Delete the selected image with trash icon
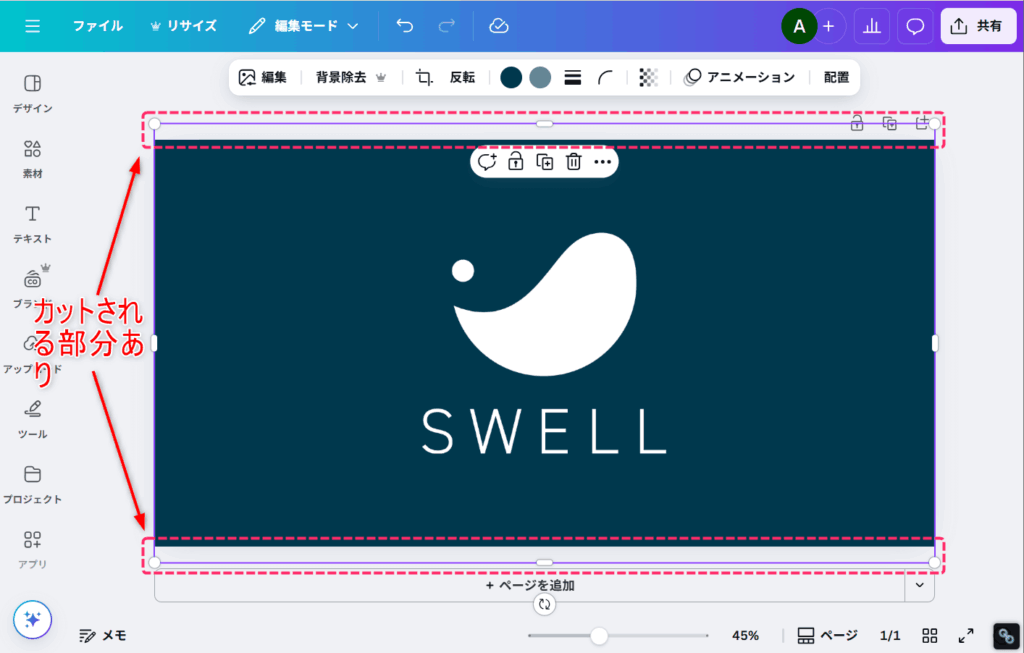1024x653 pixels. [573, 162]
